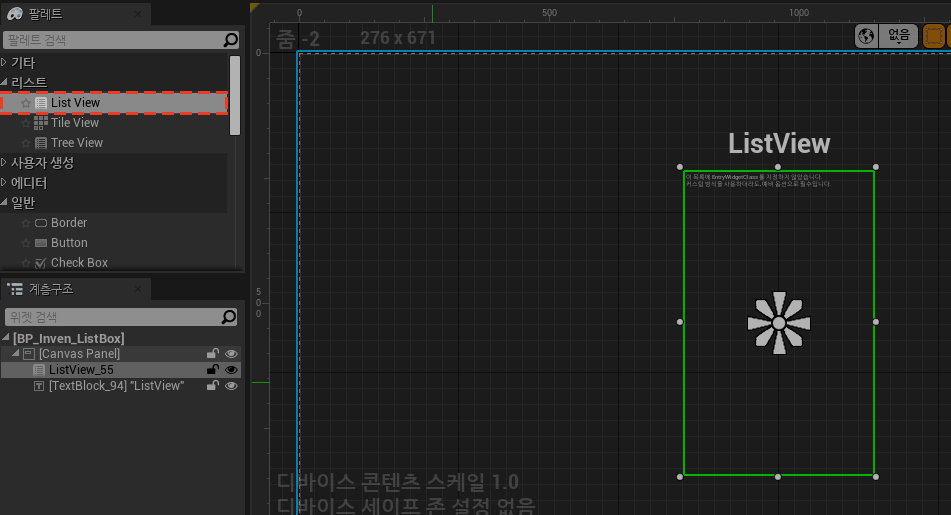Favorite the Tree View star icon
This screenshot has height=515, width=951.
[x=25, y=143]
